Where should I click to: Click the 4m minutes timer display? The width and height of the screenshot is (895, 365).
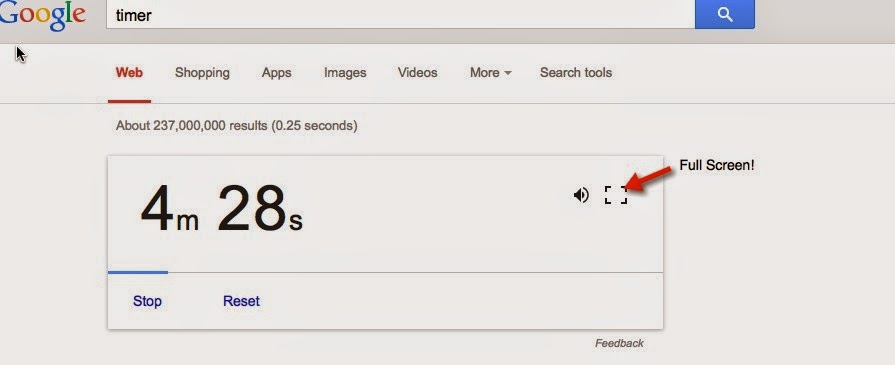pyautogui.click(x=170, y=208)
